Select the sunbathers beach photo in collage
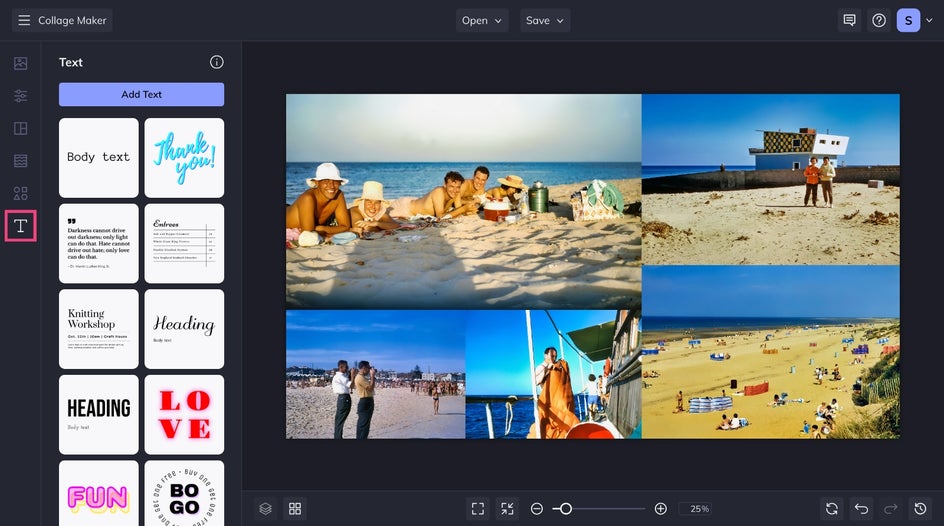 click(464, 202)
